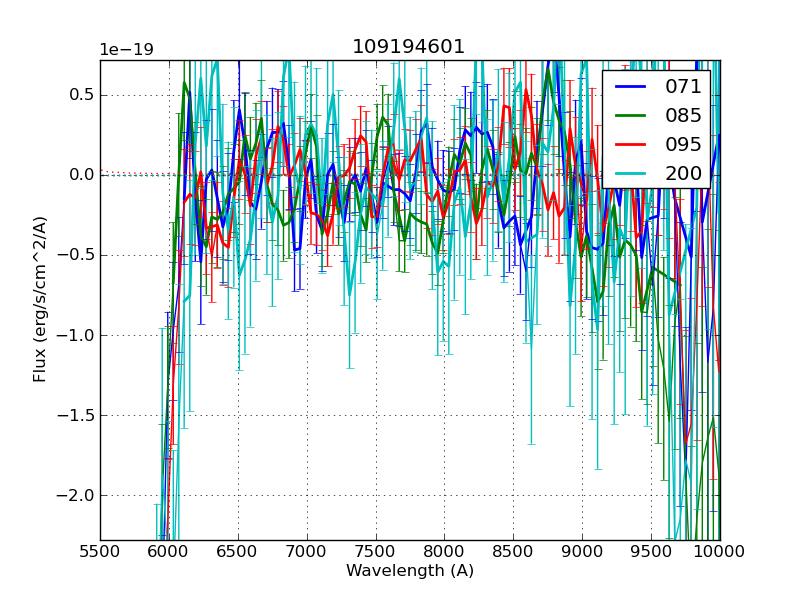The image size is (800, 600).
Task: Select the blue line swatch for 071
Action: point(630,87)
